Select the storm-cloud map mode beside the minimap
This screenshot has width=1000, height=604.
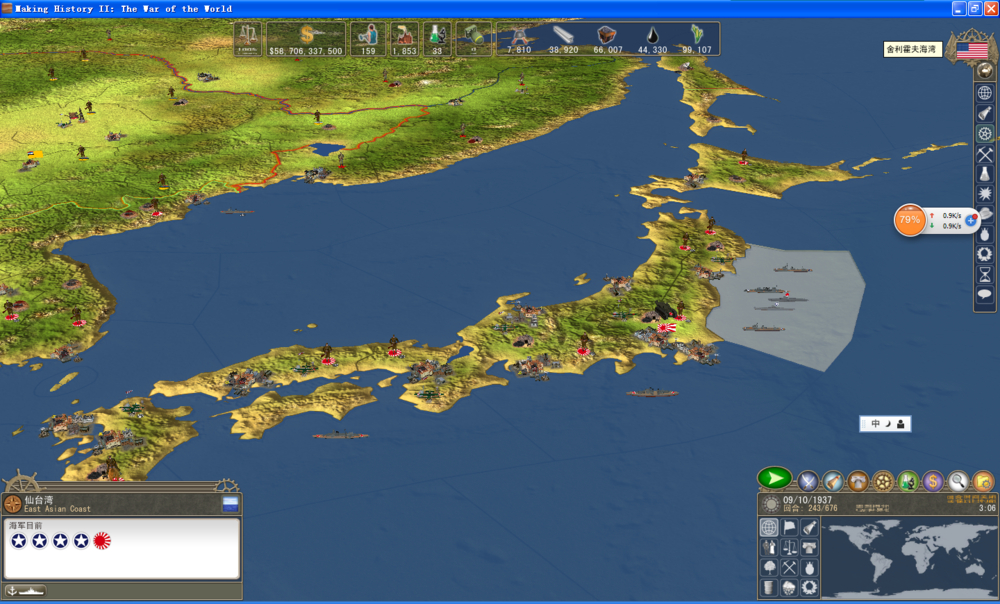click(x=790, y=587)
